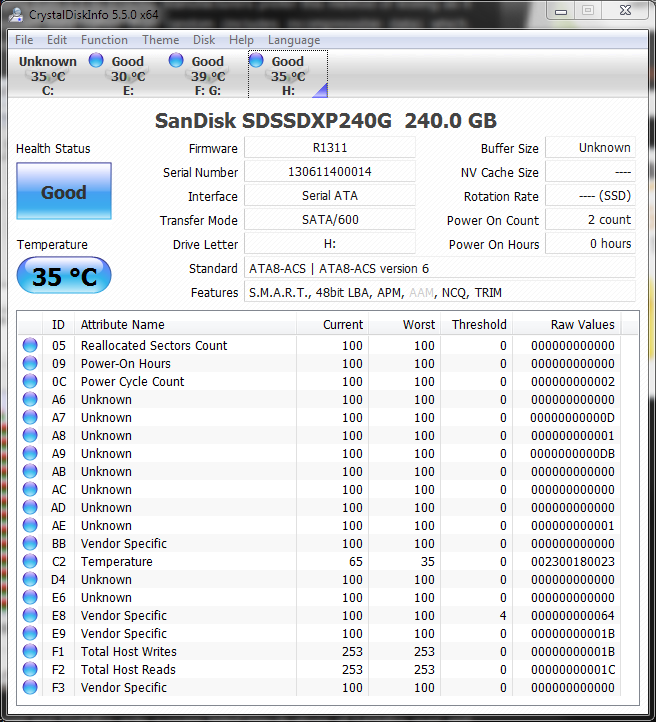Viewport: 656px width, 722px height.
Task: Click the status icon beside Temperature attribute row
Action: pos(30,562)
